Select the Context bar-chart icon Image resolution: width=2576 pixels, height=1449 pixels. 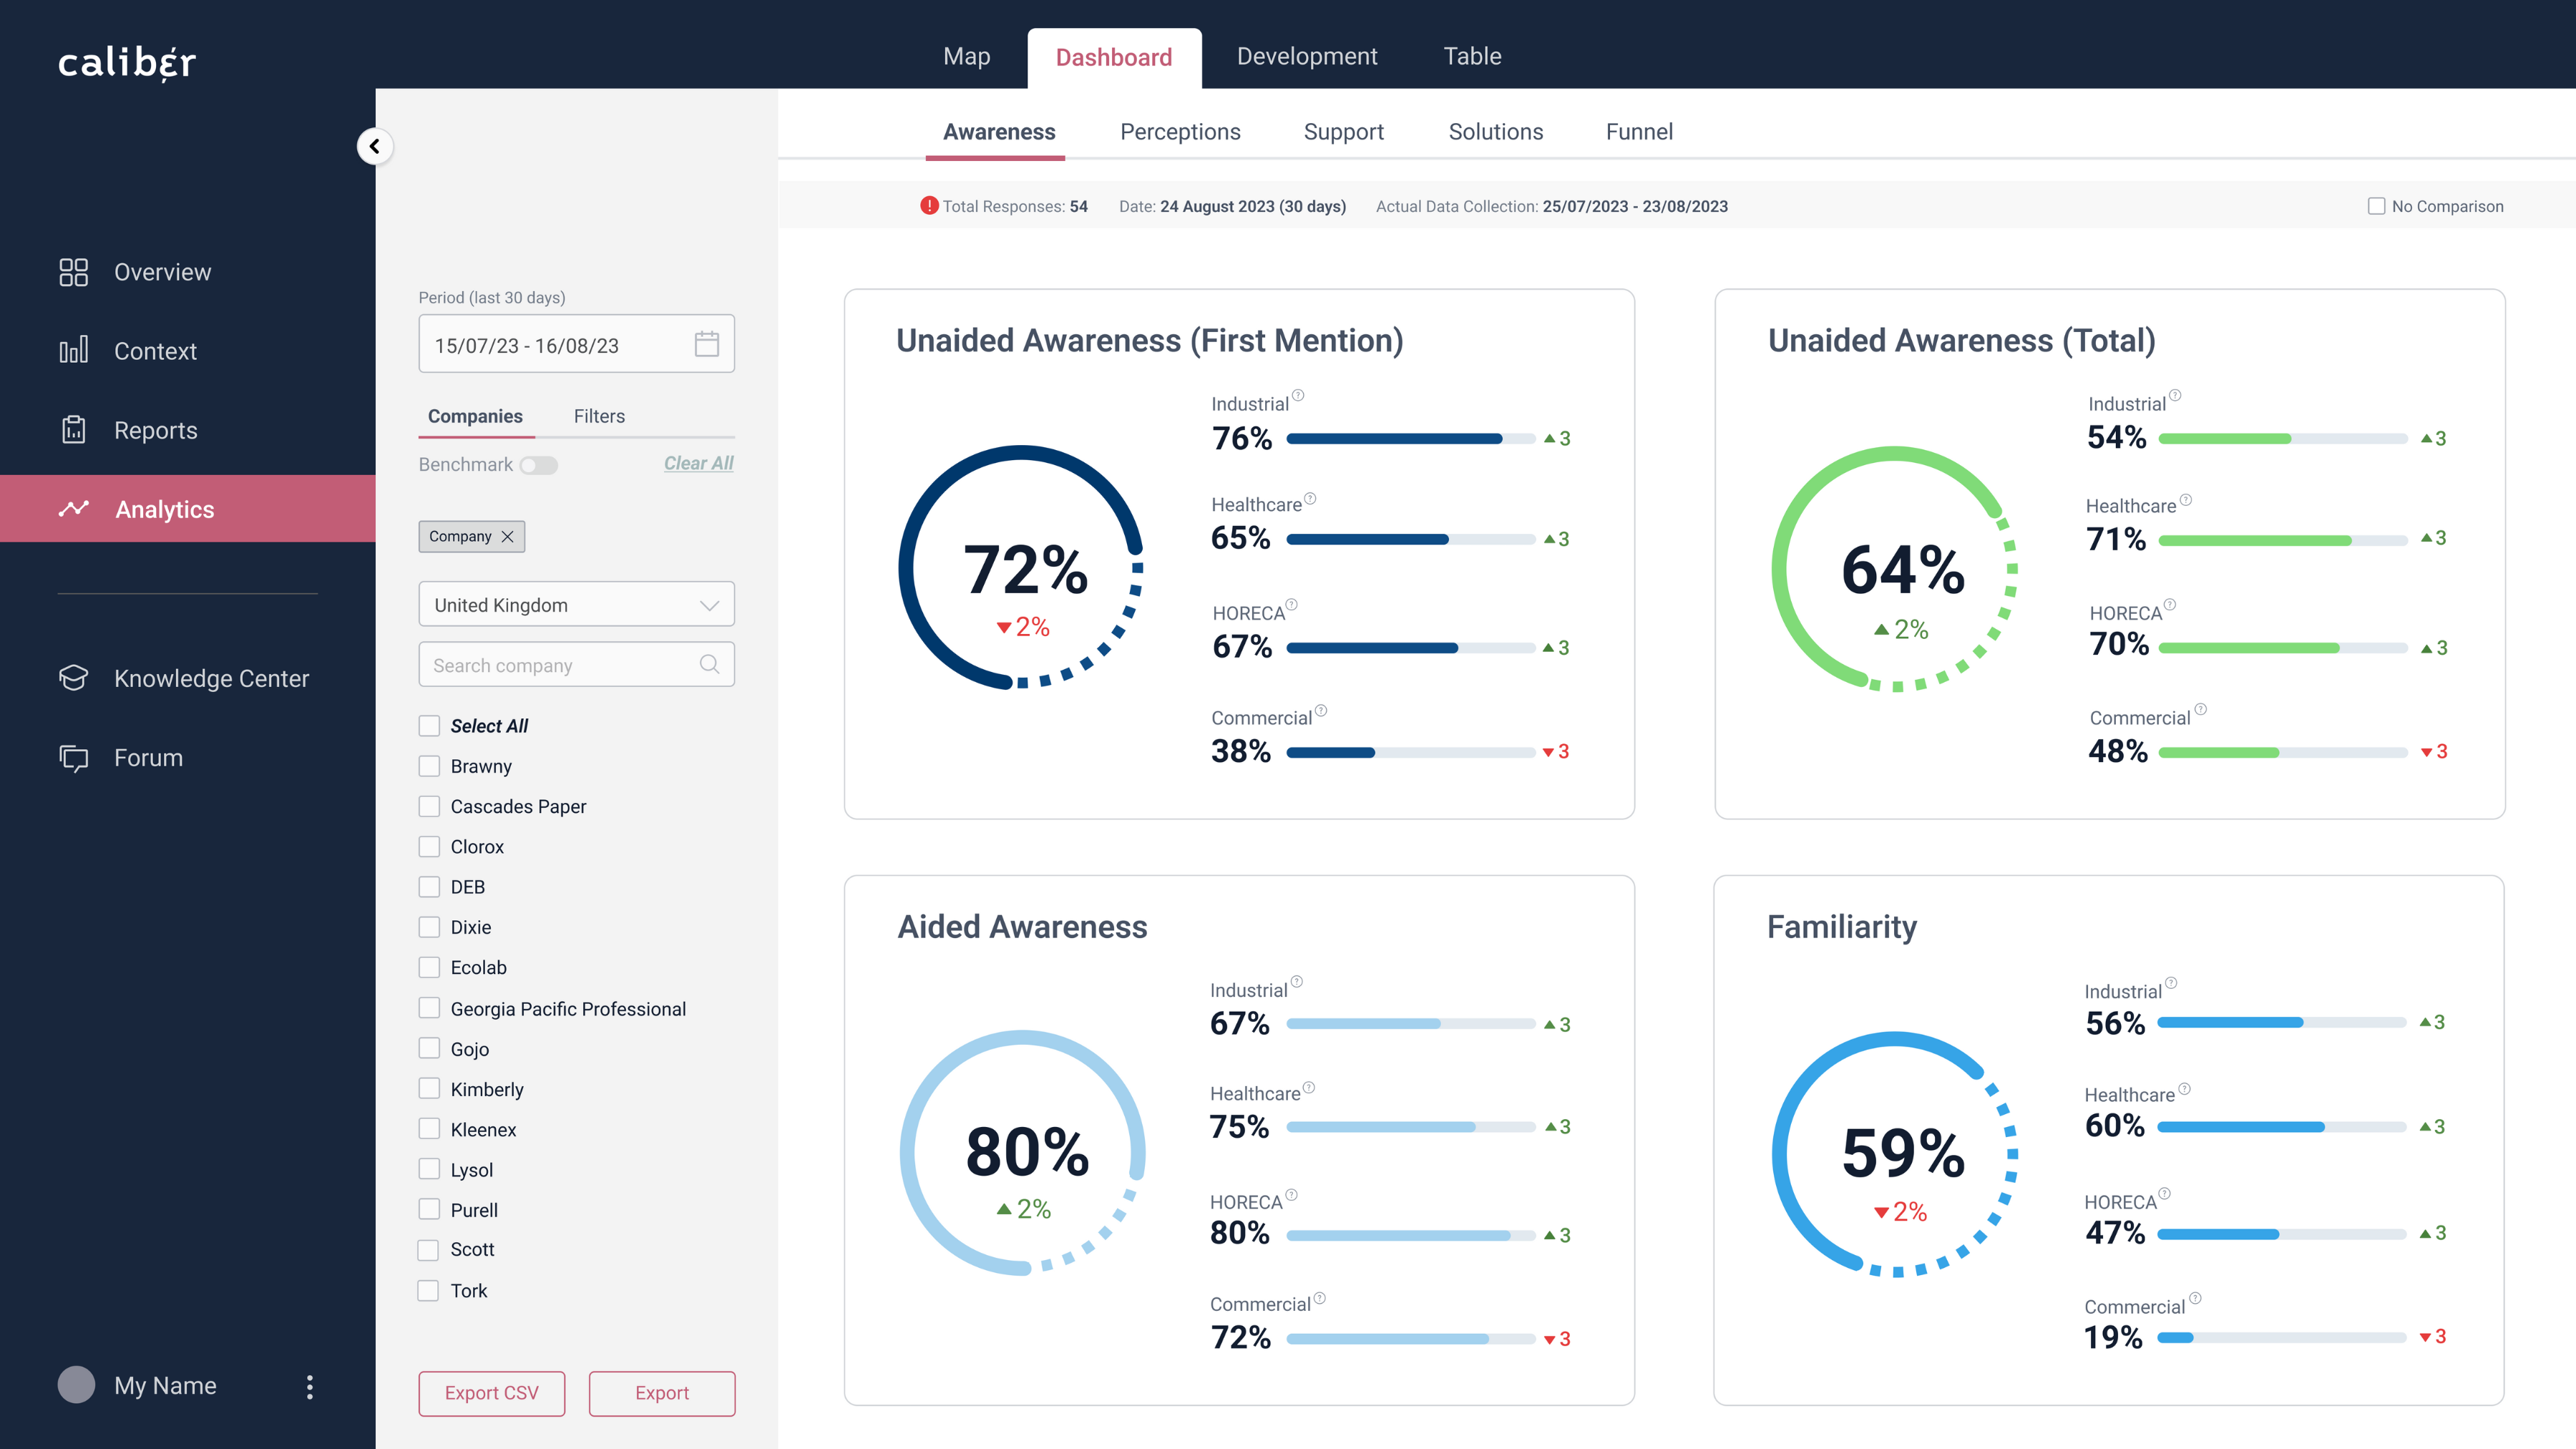point(74,350)
